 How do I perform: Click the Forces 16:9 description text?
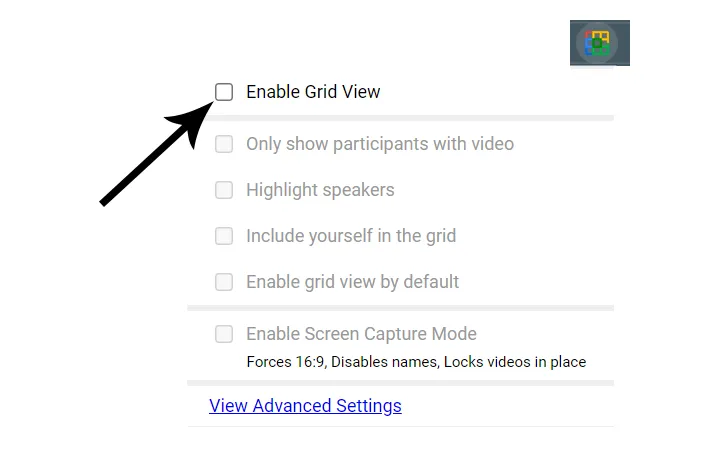(x=416, y=362)
